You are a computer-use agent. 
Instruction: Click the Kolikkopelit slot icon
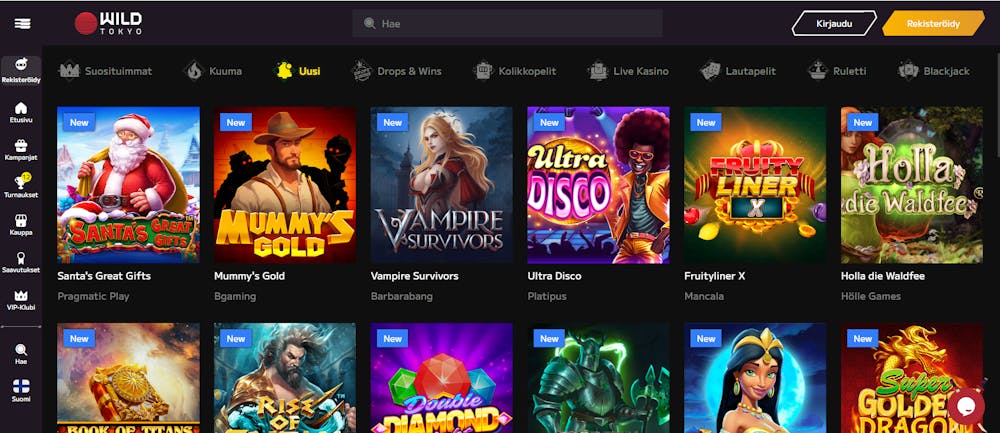(x=483, y=71)
